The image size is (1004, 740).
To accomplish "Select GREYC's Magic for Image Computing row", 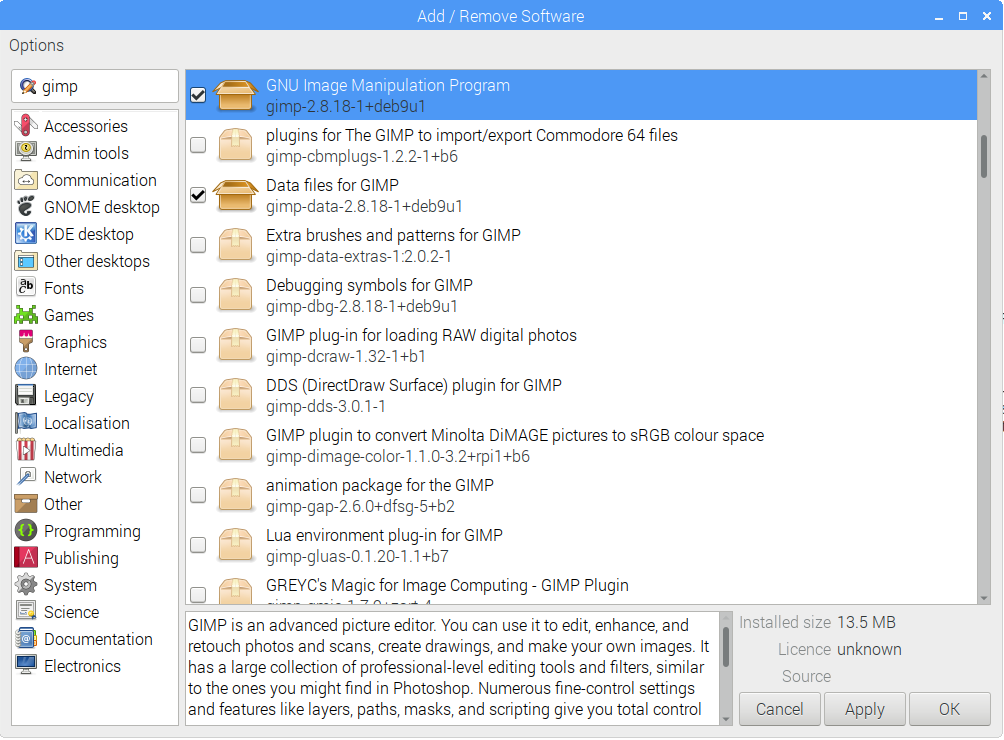I will (x=581, y=590).
